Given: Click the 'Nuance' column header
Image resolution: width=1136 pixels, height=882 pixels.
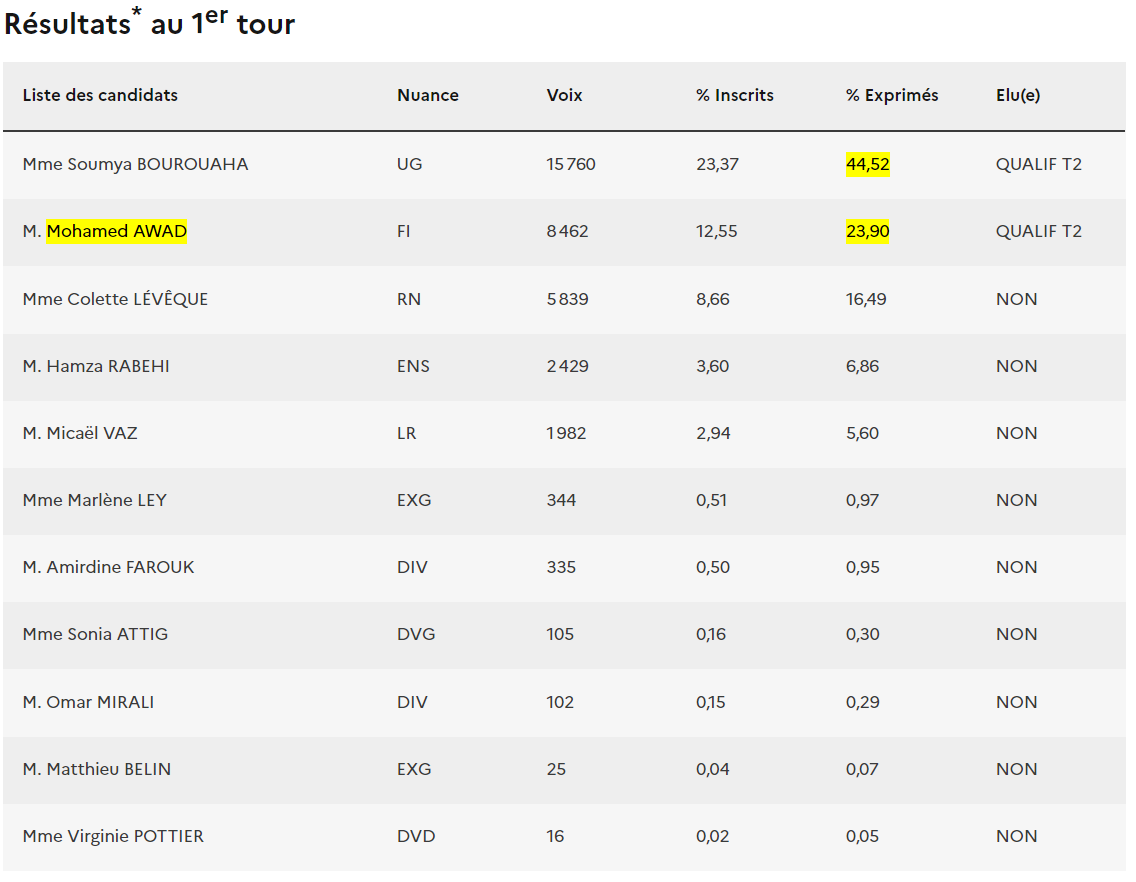Looking at the screenshot, I should (427, 96).
